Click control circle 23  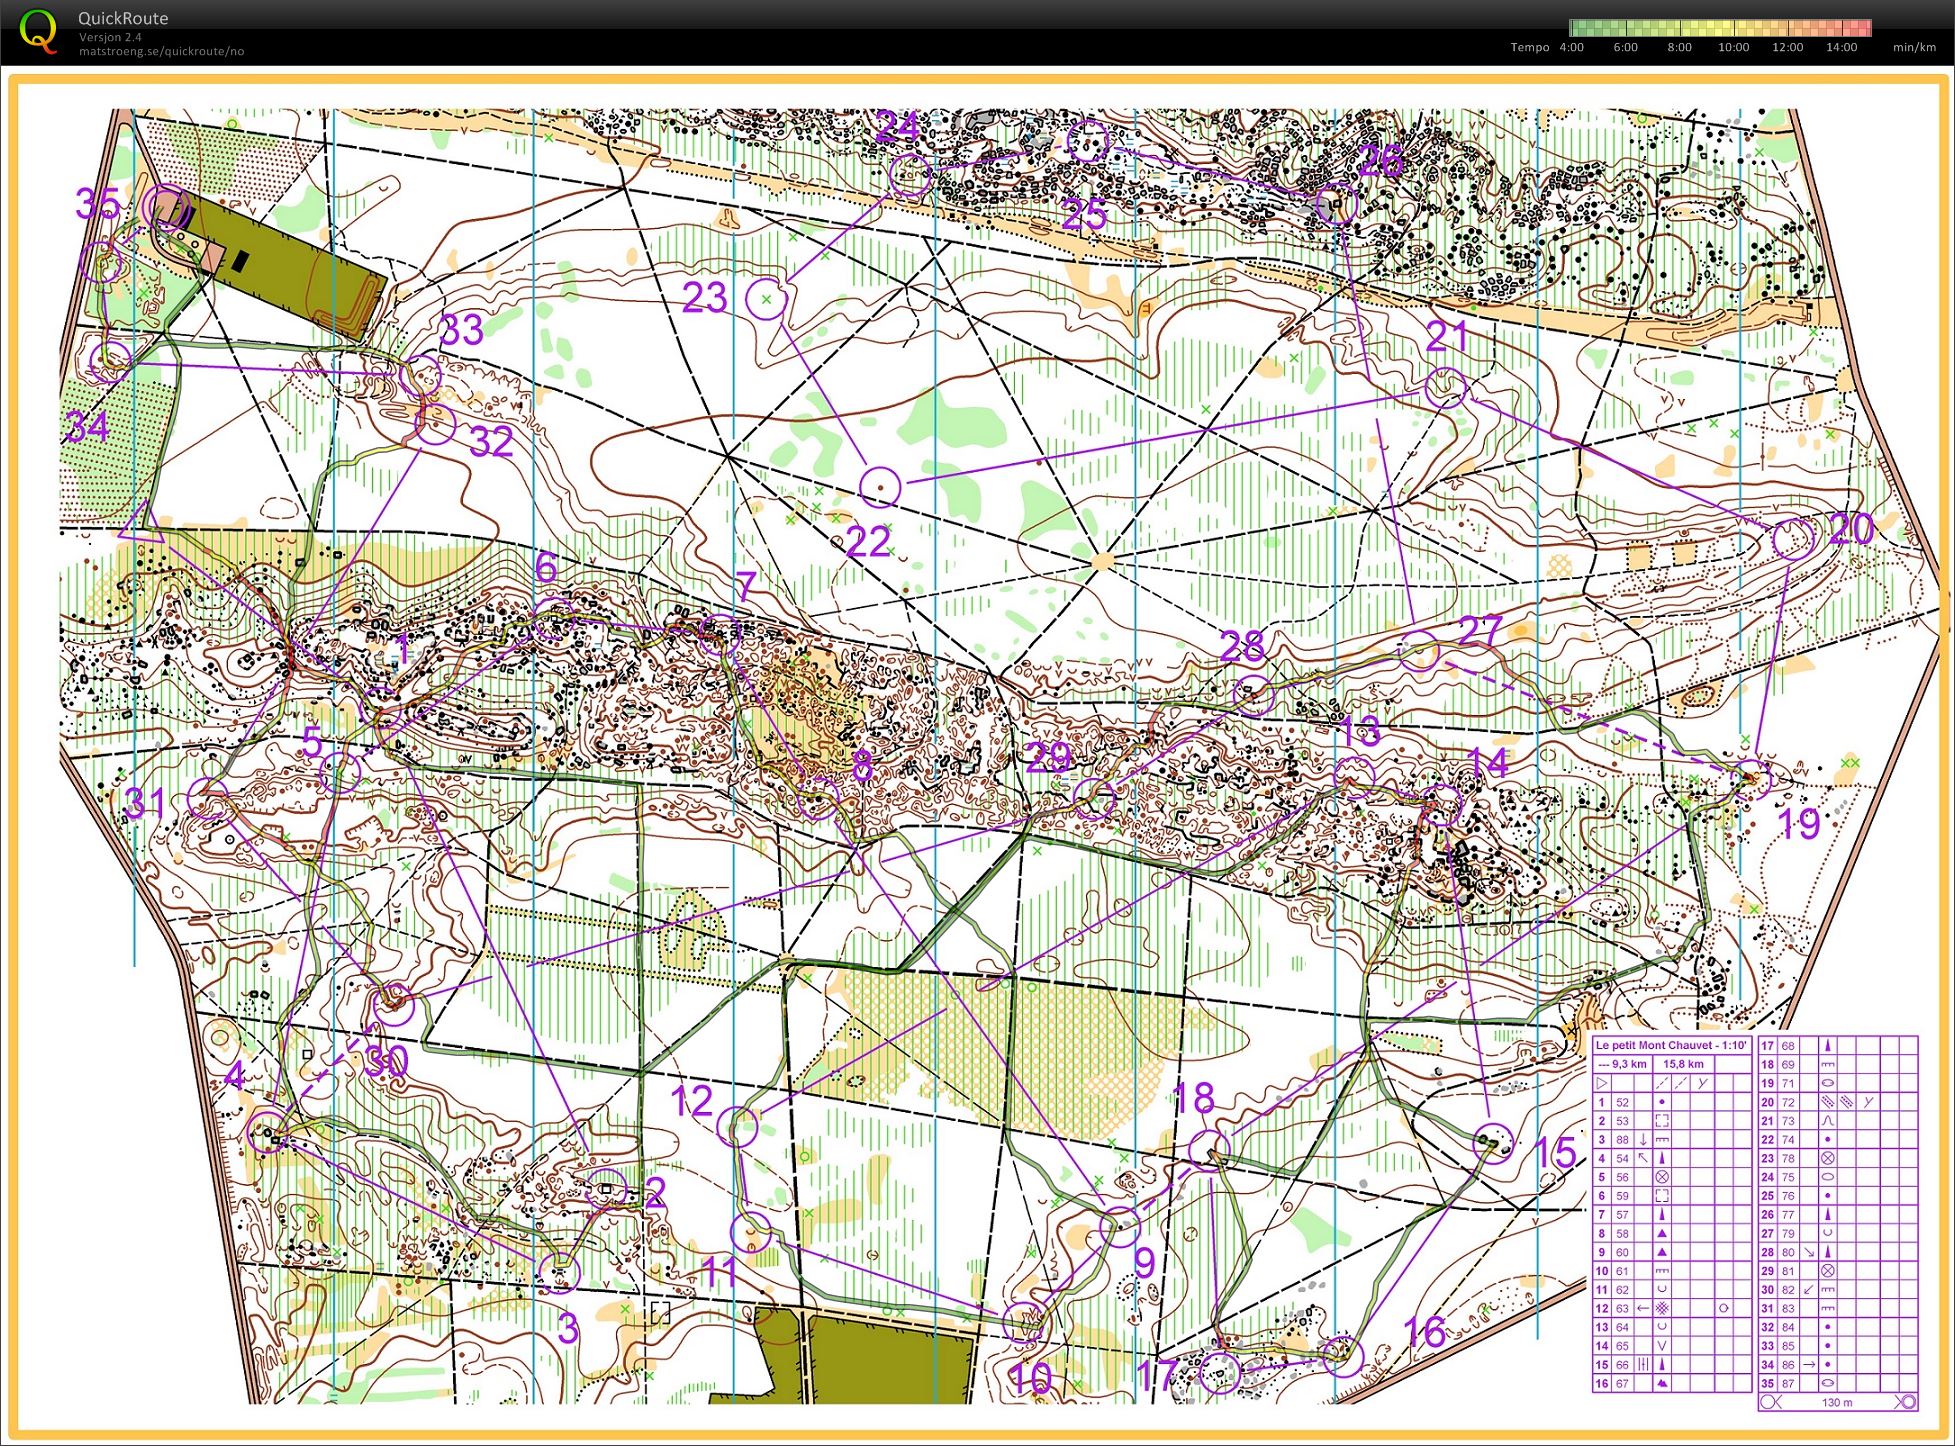[x=767, y=298]
